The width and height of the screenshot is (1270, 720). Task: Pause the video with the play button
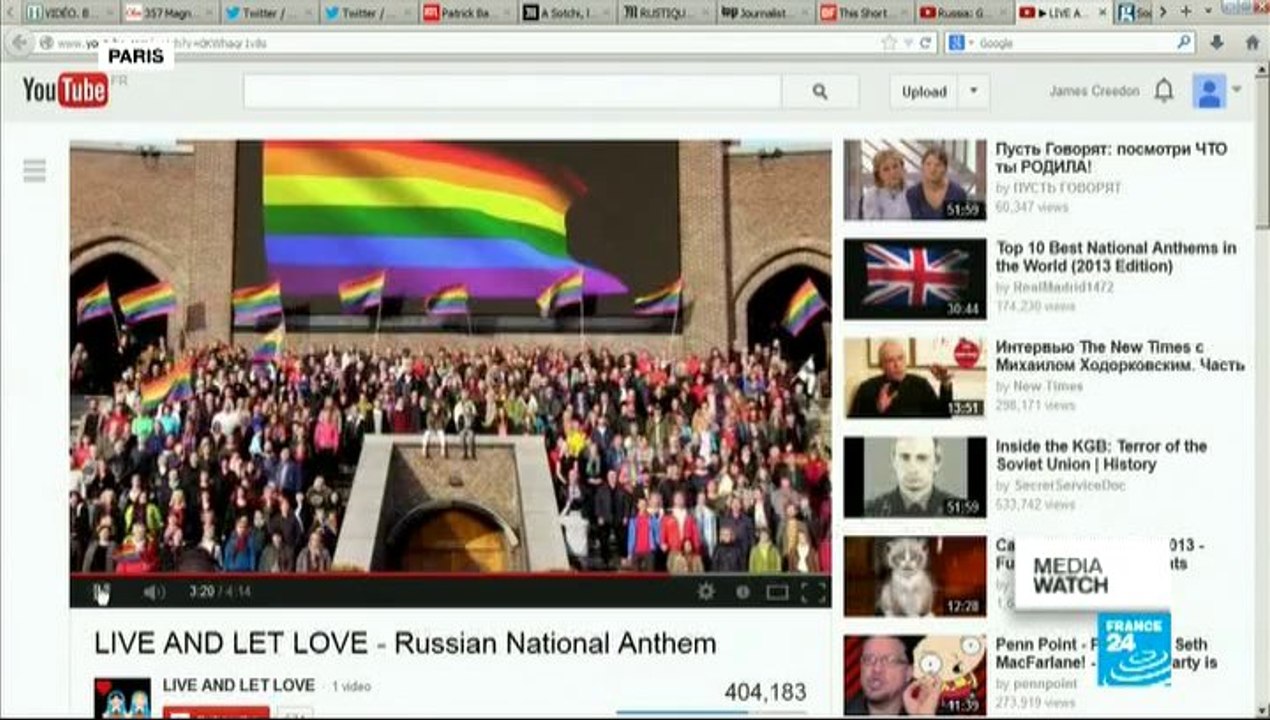(101, 593)
